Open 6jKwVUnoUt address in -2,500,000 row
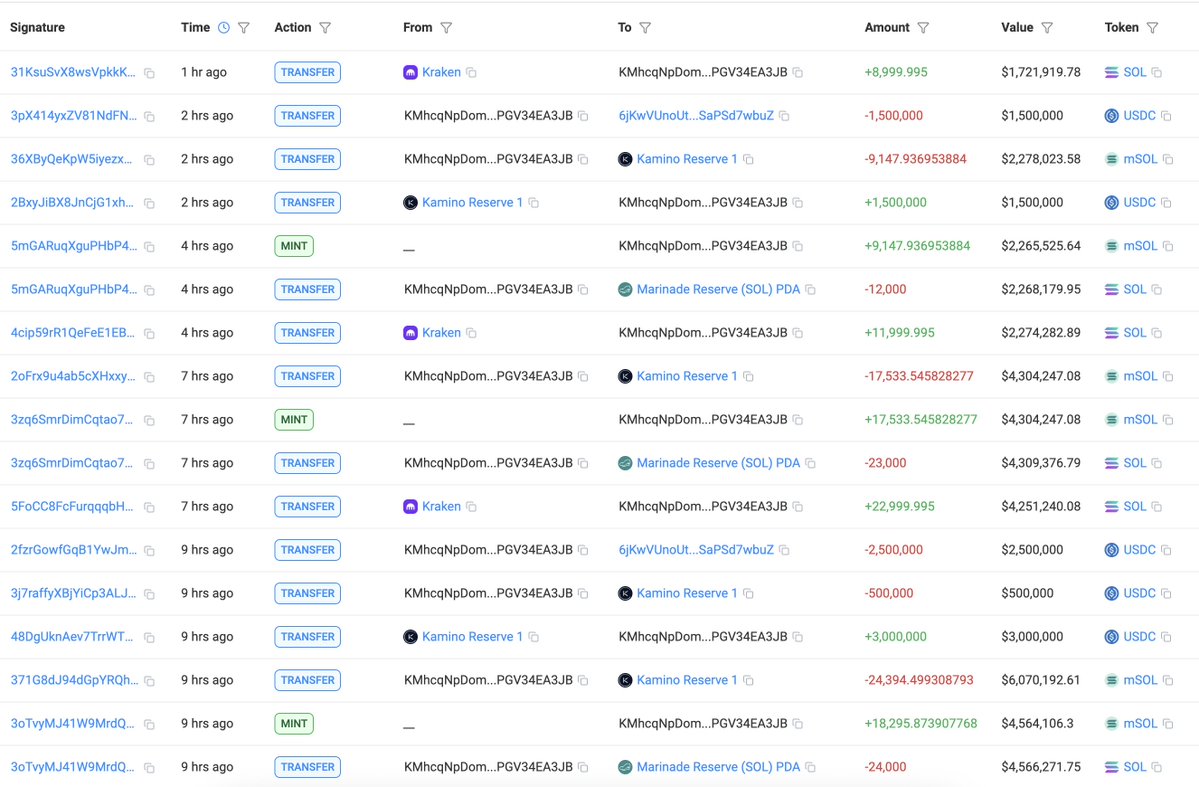Viewport: 1199px width, 787px height. (696, 550)
